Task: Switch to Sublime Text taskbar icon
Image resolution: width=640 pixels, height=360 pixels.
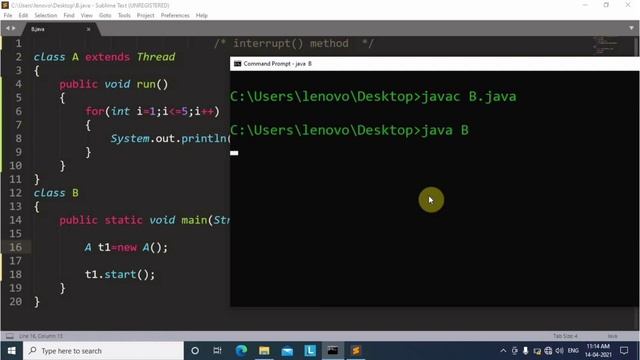Action: coord(356,351)
